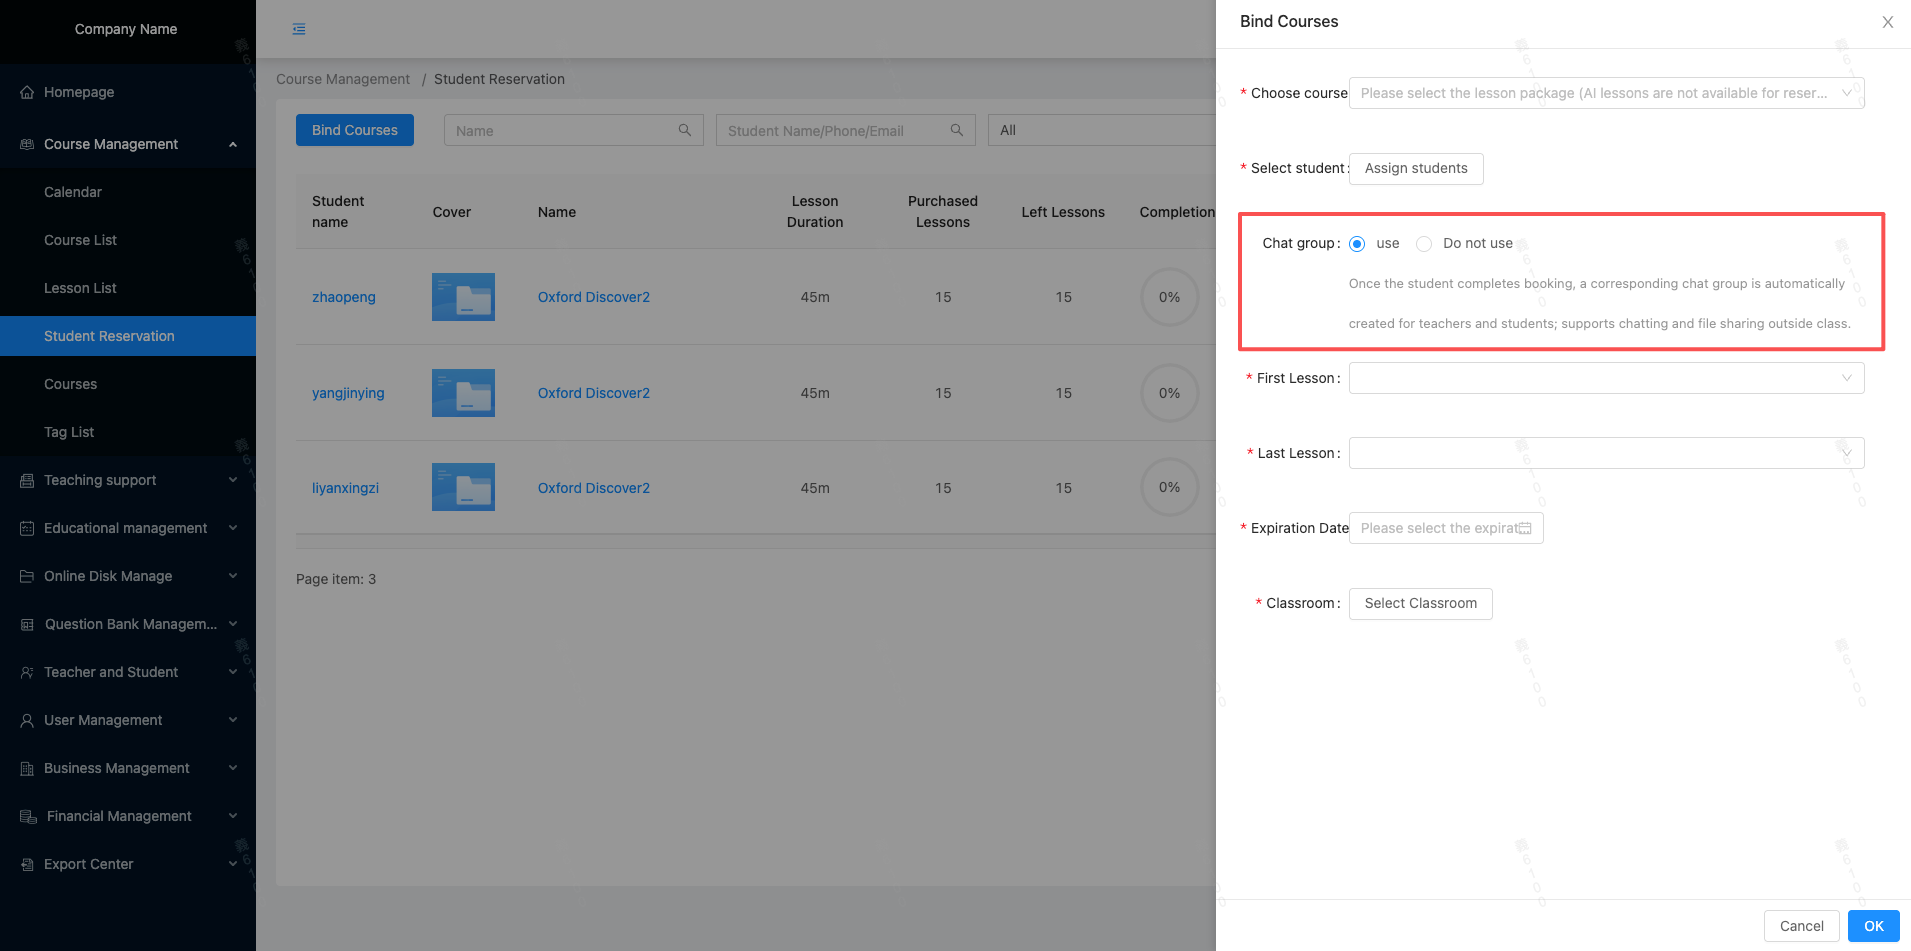Click zhaopeng's Oxford Discover2 cover thumbnail
The height and width of the screenshot is (951, 1911).
pos(463,297)
